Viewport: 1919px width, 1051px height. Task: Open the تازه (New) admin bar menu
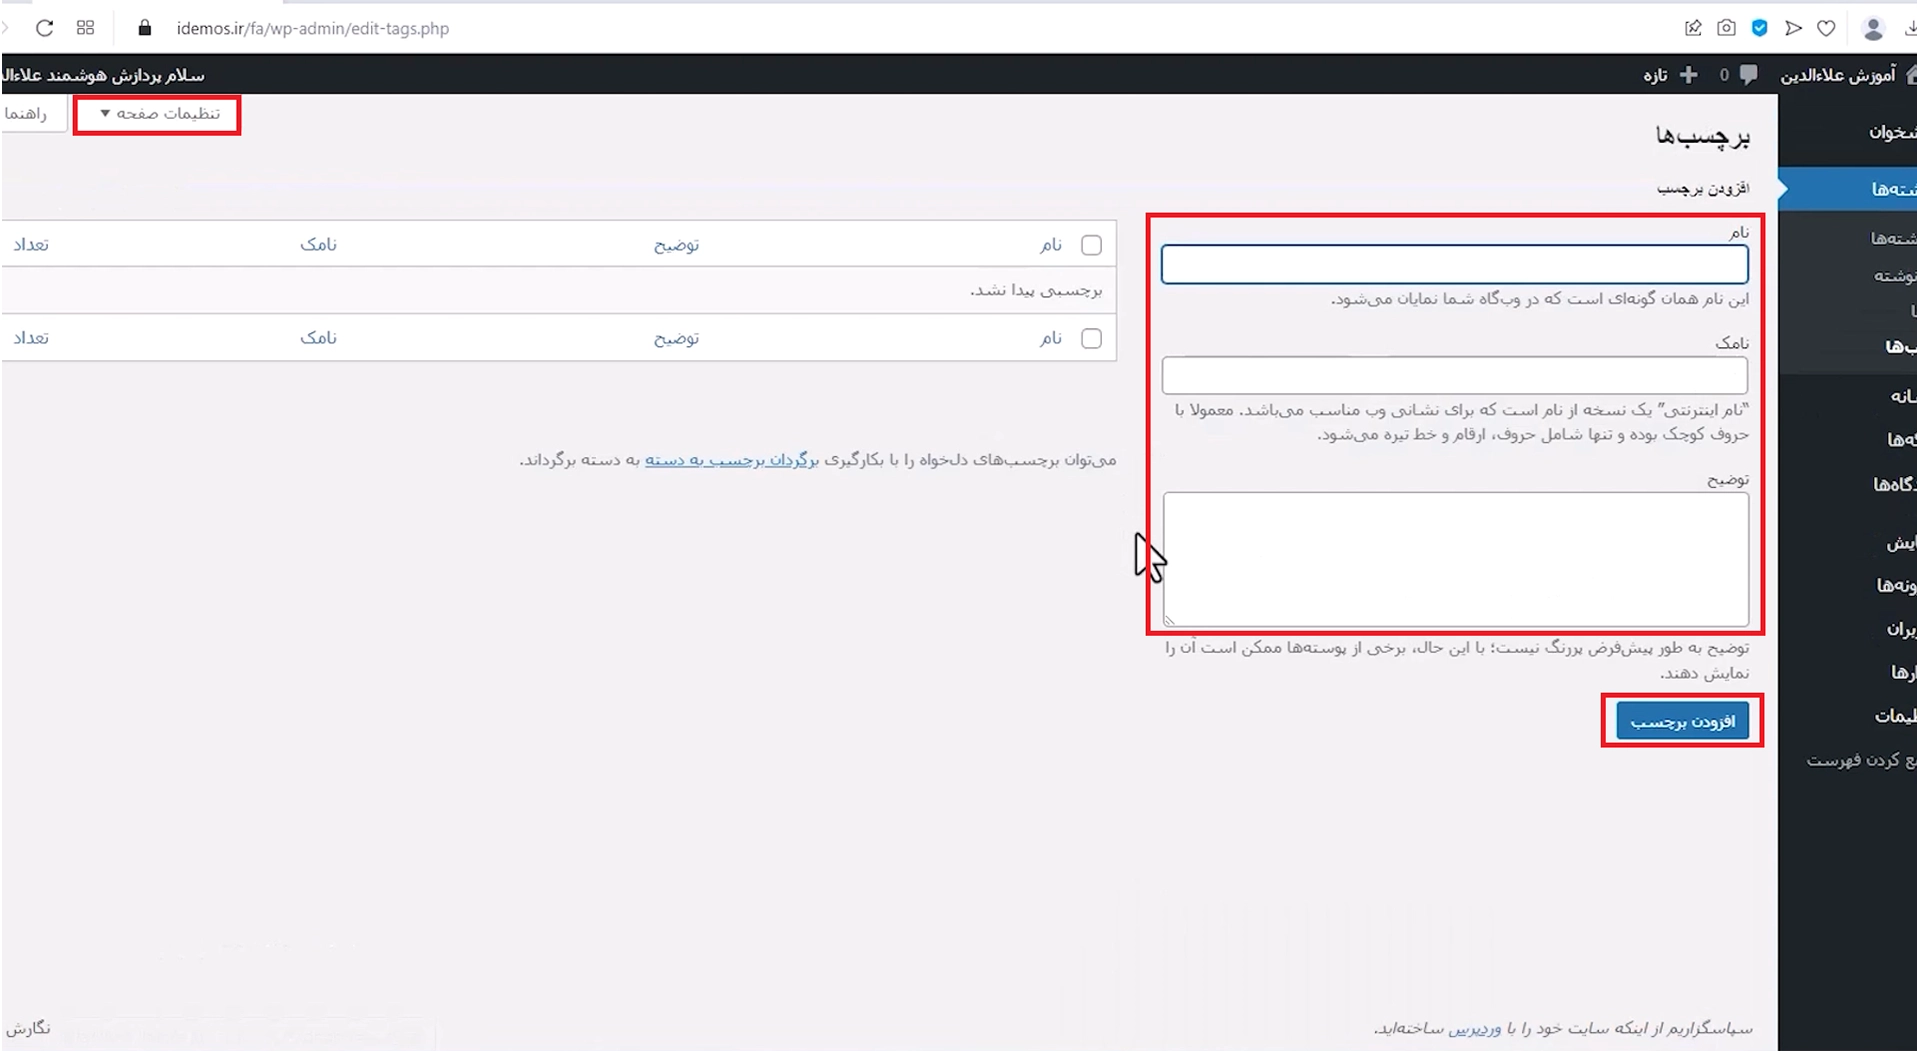[1655, 75]
